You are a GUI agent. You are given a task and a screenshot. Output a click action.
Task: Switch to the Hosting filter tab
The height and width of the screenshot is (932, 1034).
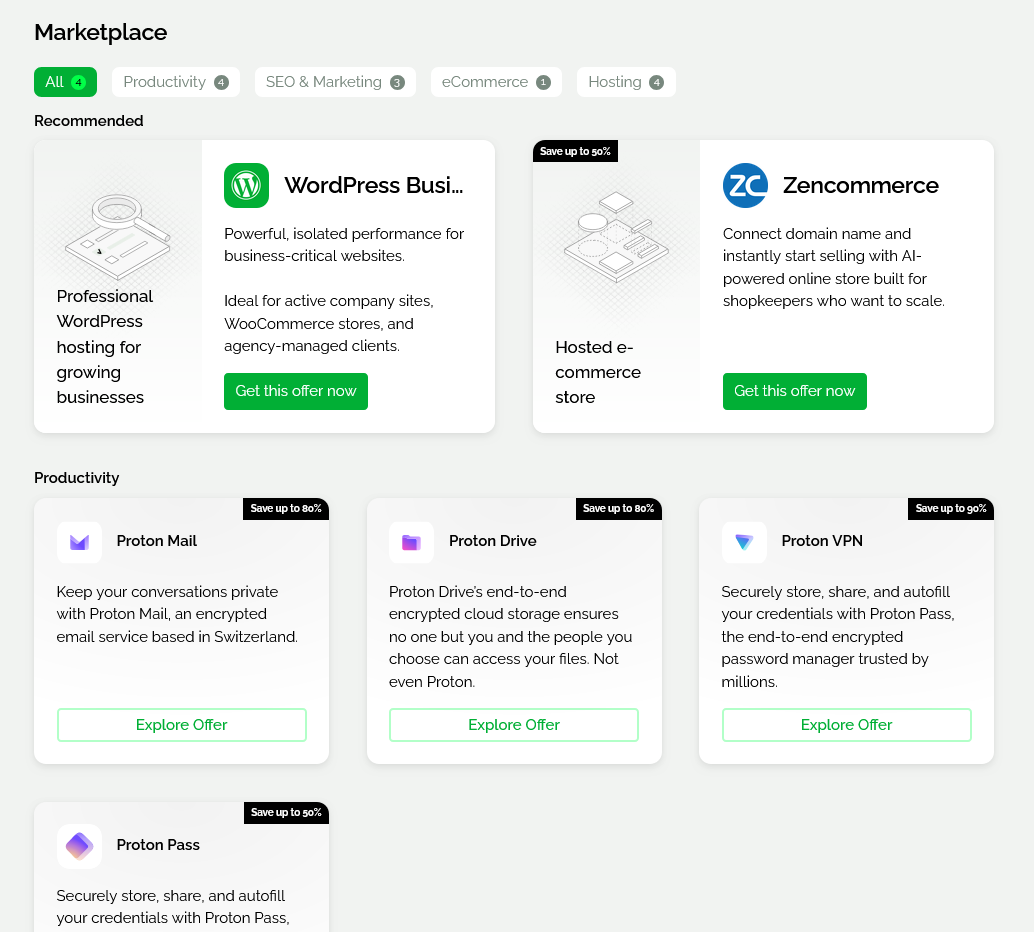point(626,82)
